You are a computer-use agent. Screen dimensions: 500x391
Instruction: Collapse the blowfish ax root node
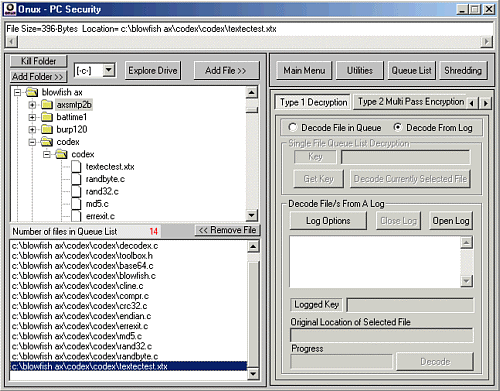(x=17, y=93)
